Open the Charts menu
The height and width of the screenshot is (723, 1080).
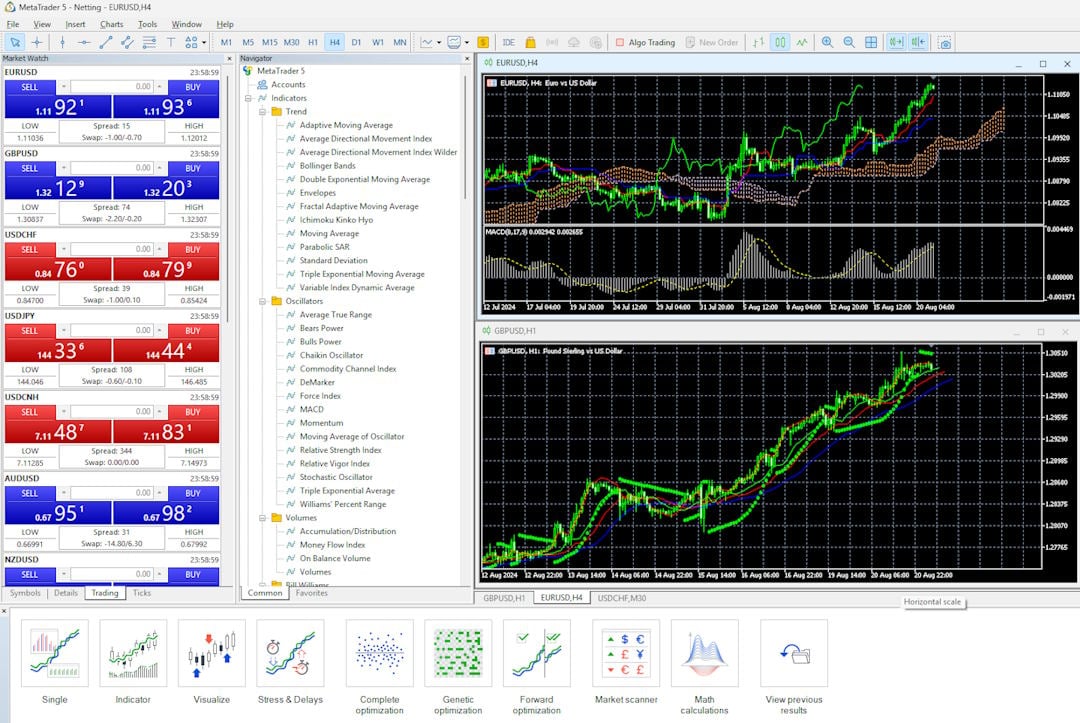111,24
